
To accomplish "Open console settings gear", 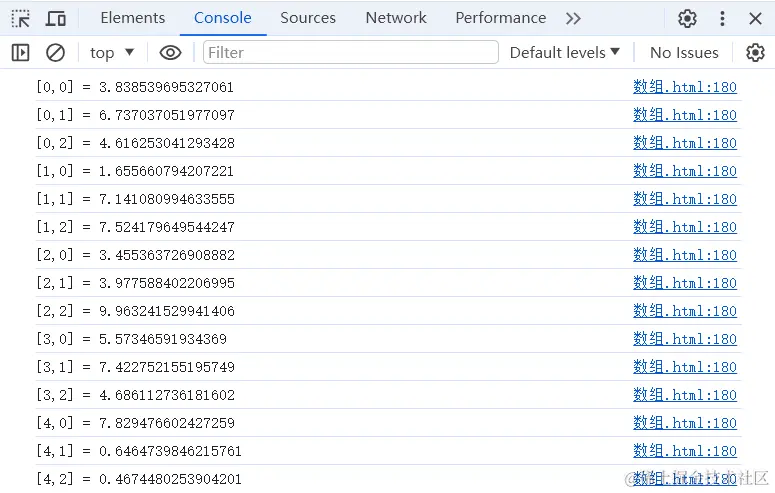I will click(755, 52).
